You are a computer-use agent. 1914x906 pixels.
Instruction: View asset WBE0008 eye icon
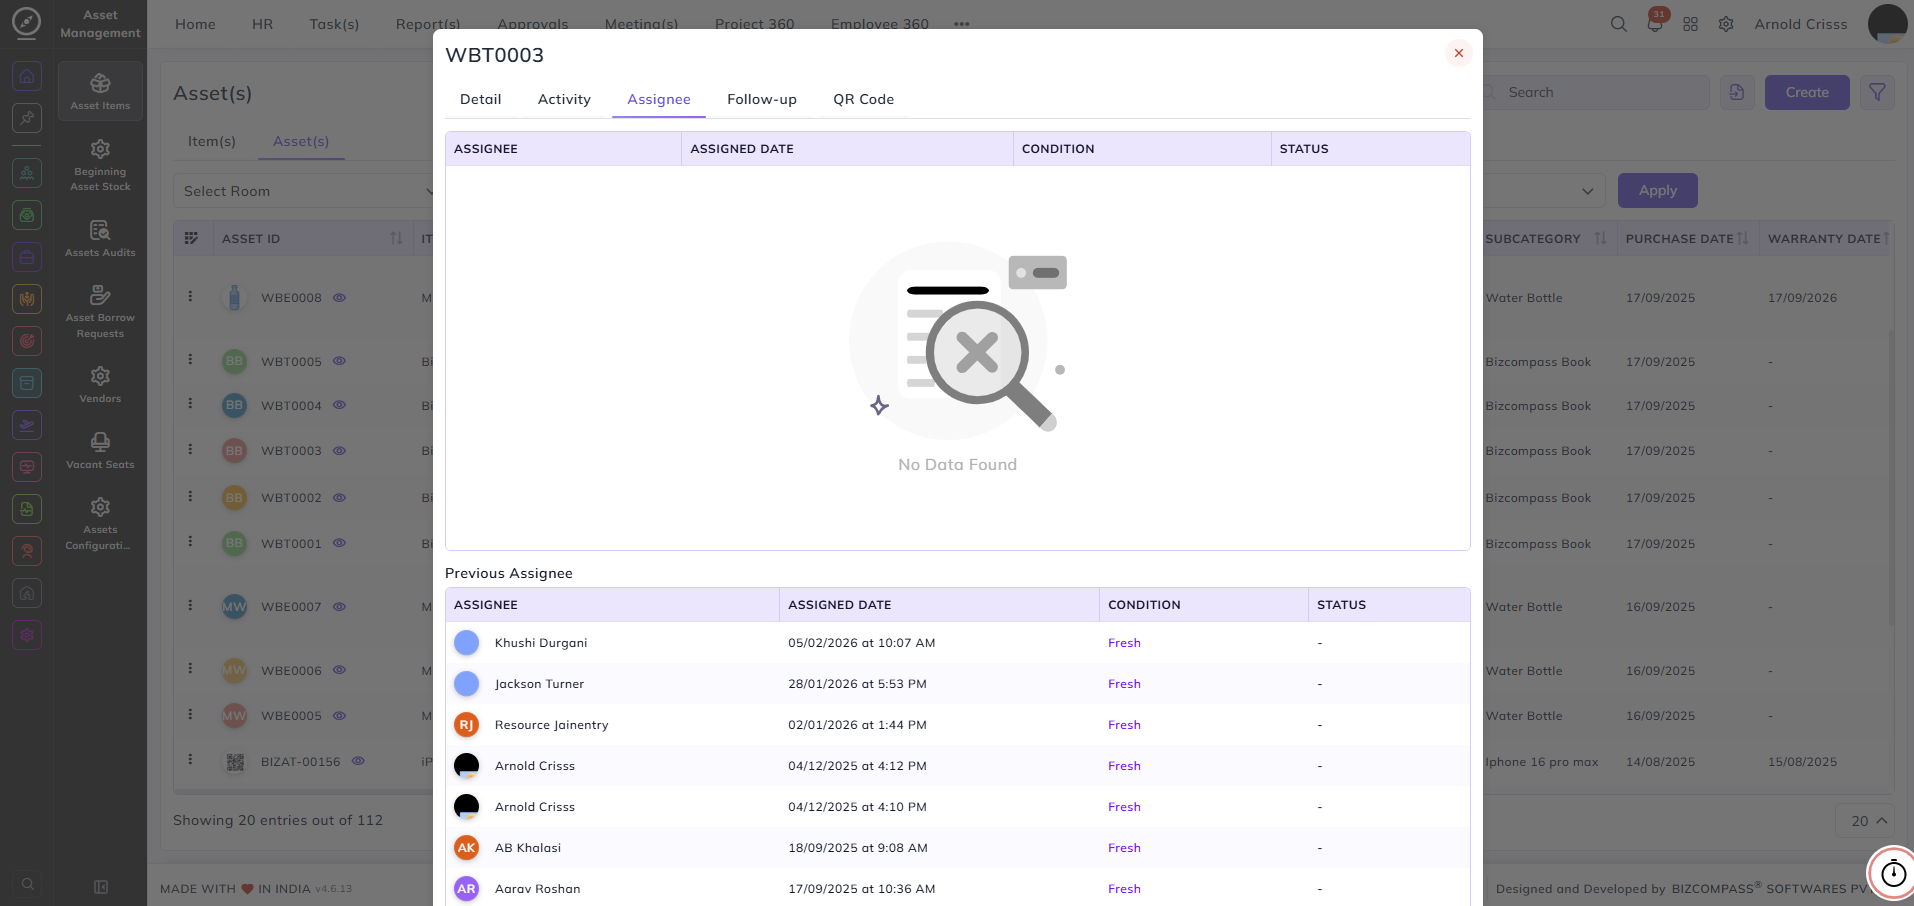tap(339, 298)
